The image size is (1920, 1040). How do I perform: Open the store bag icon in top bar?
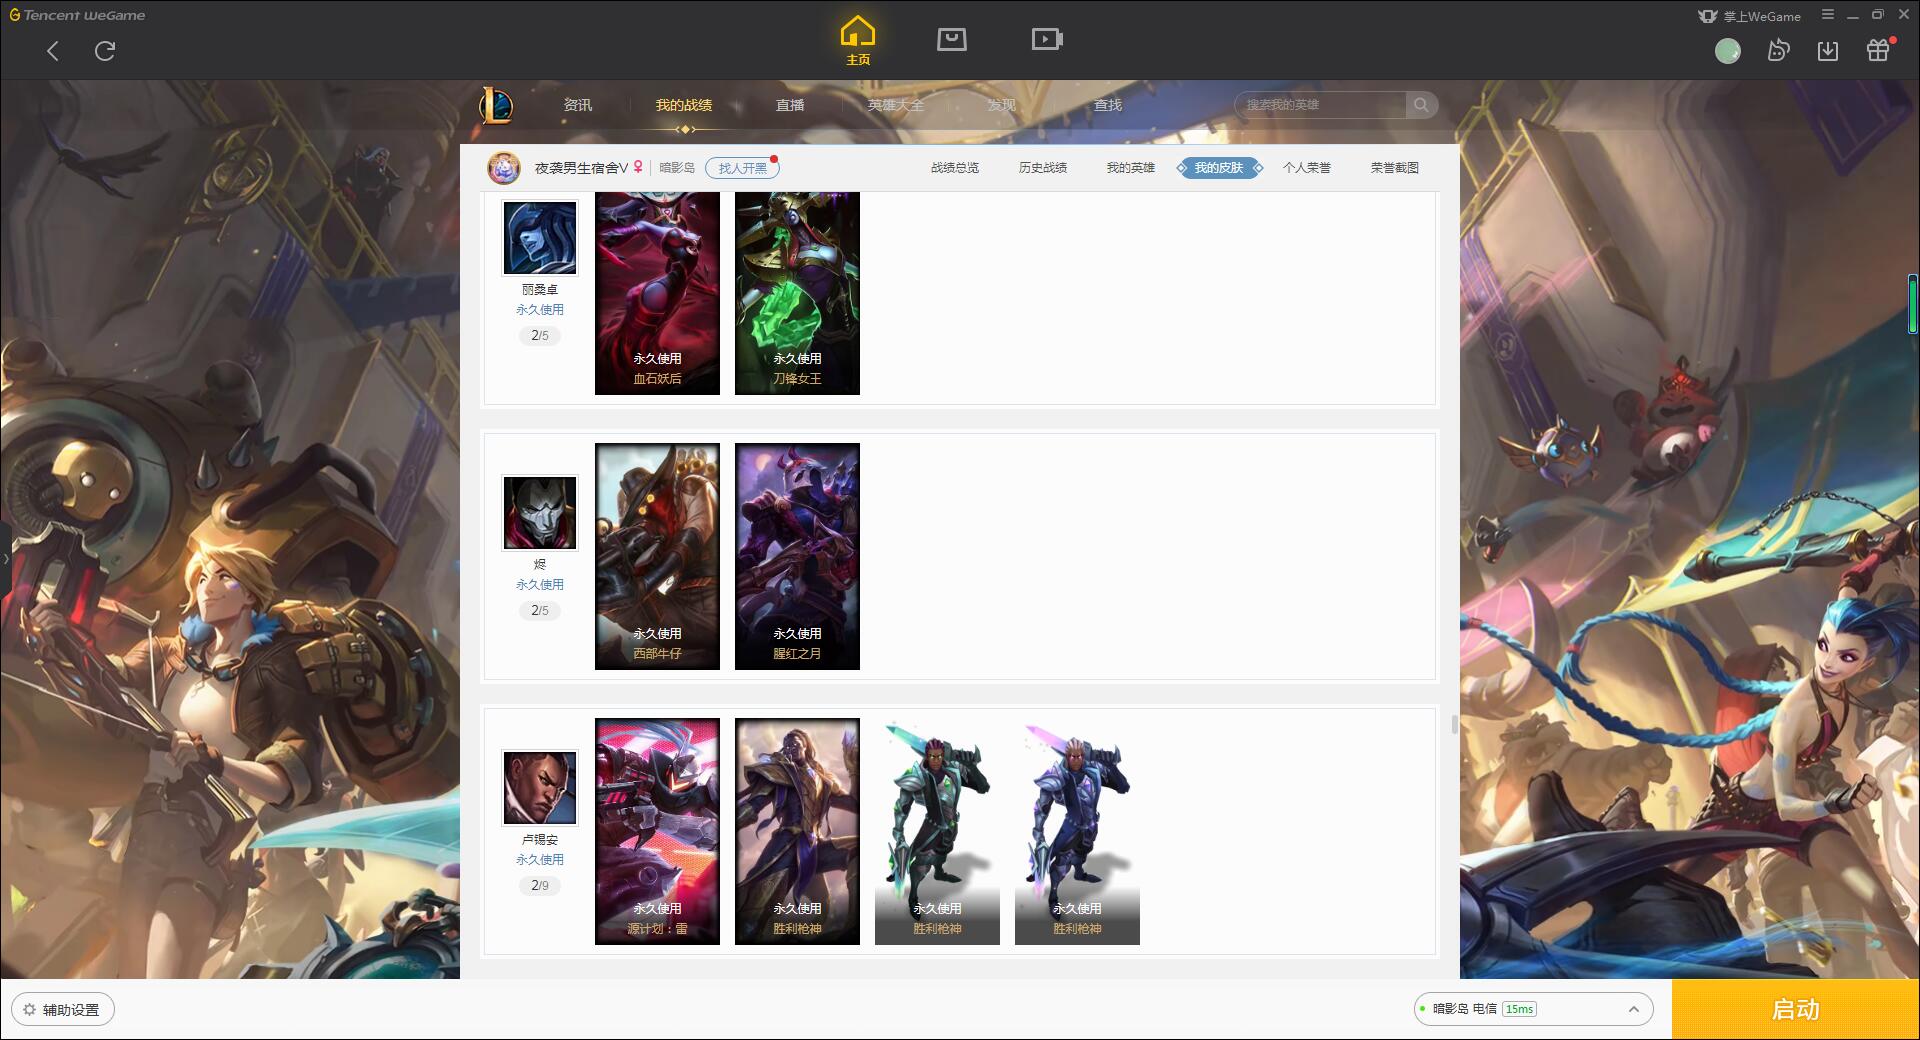(951, 39)
